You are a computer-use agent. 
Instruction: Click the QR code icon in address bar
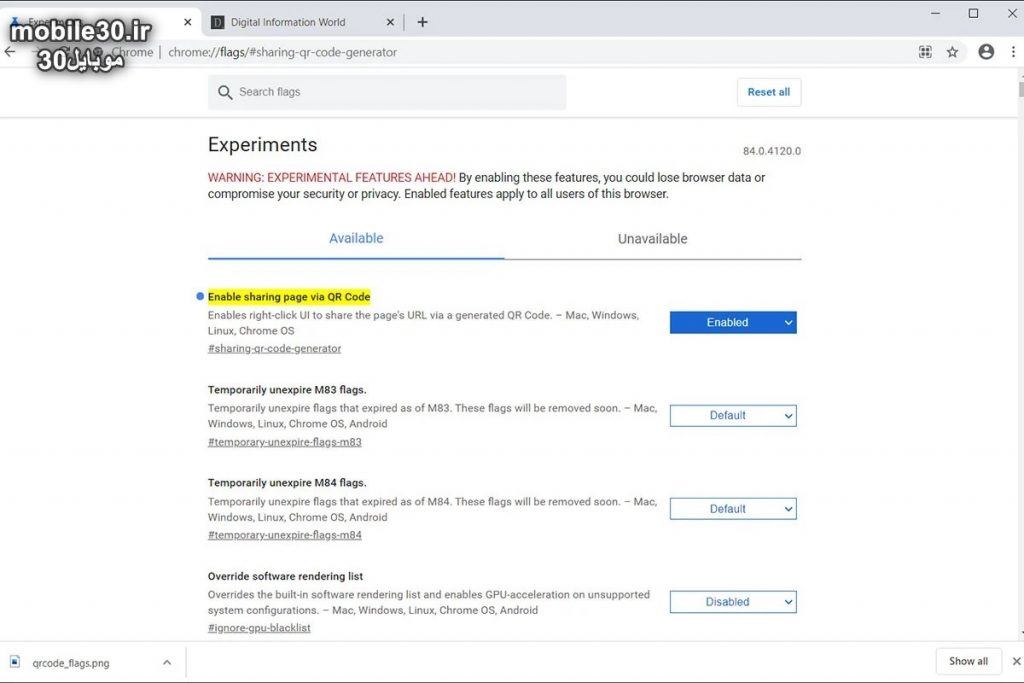(925, 52)
